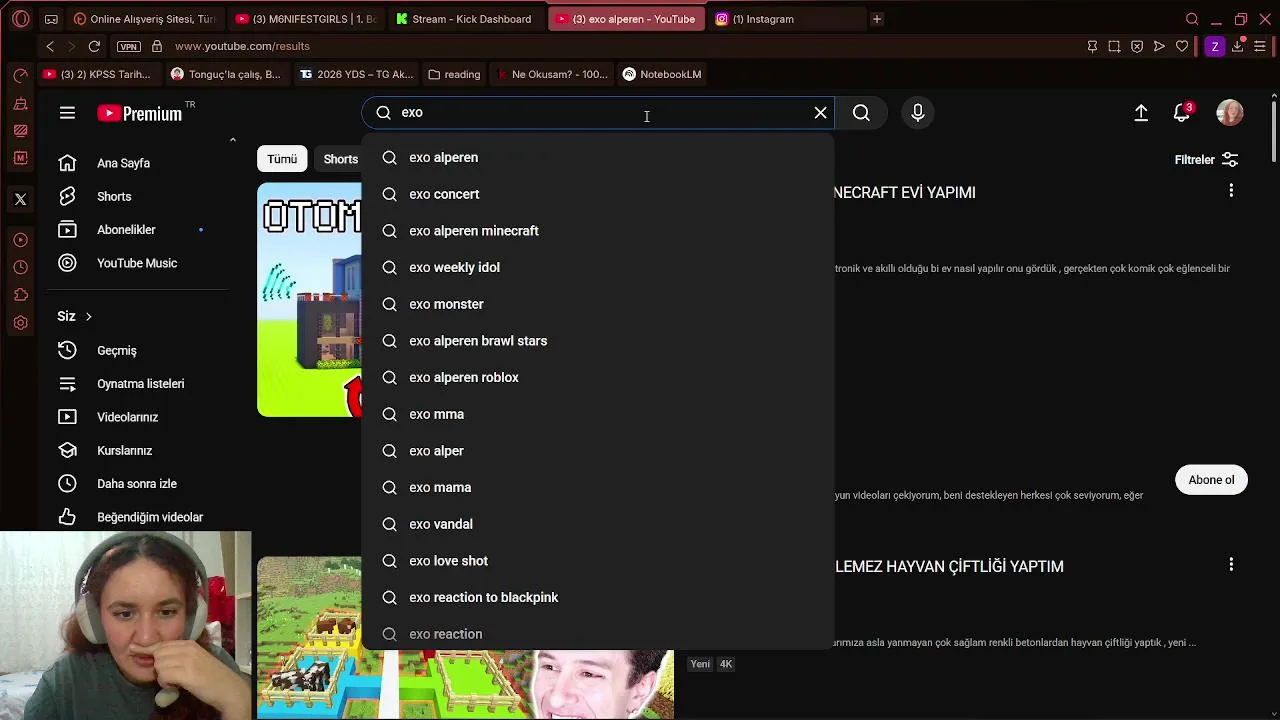Open browser sidebar settings gear

point(20,323)
